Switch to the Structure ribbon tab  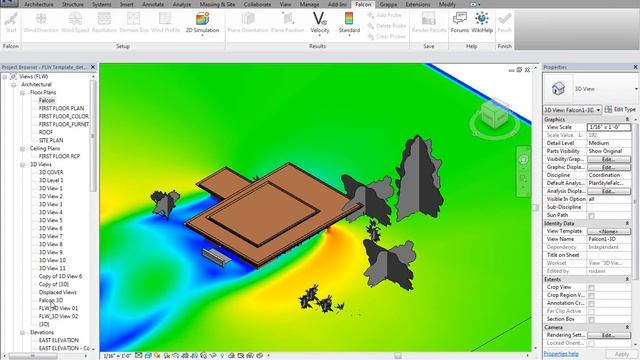72,4
